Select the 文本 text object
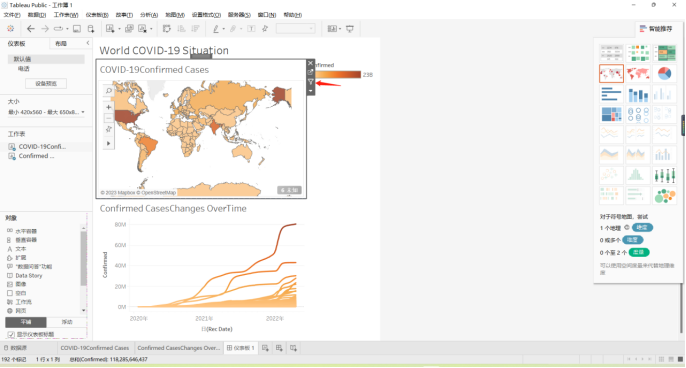This screenshot has height=368, width=686. pos(21,249)
